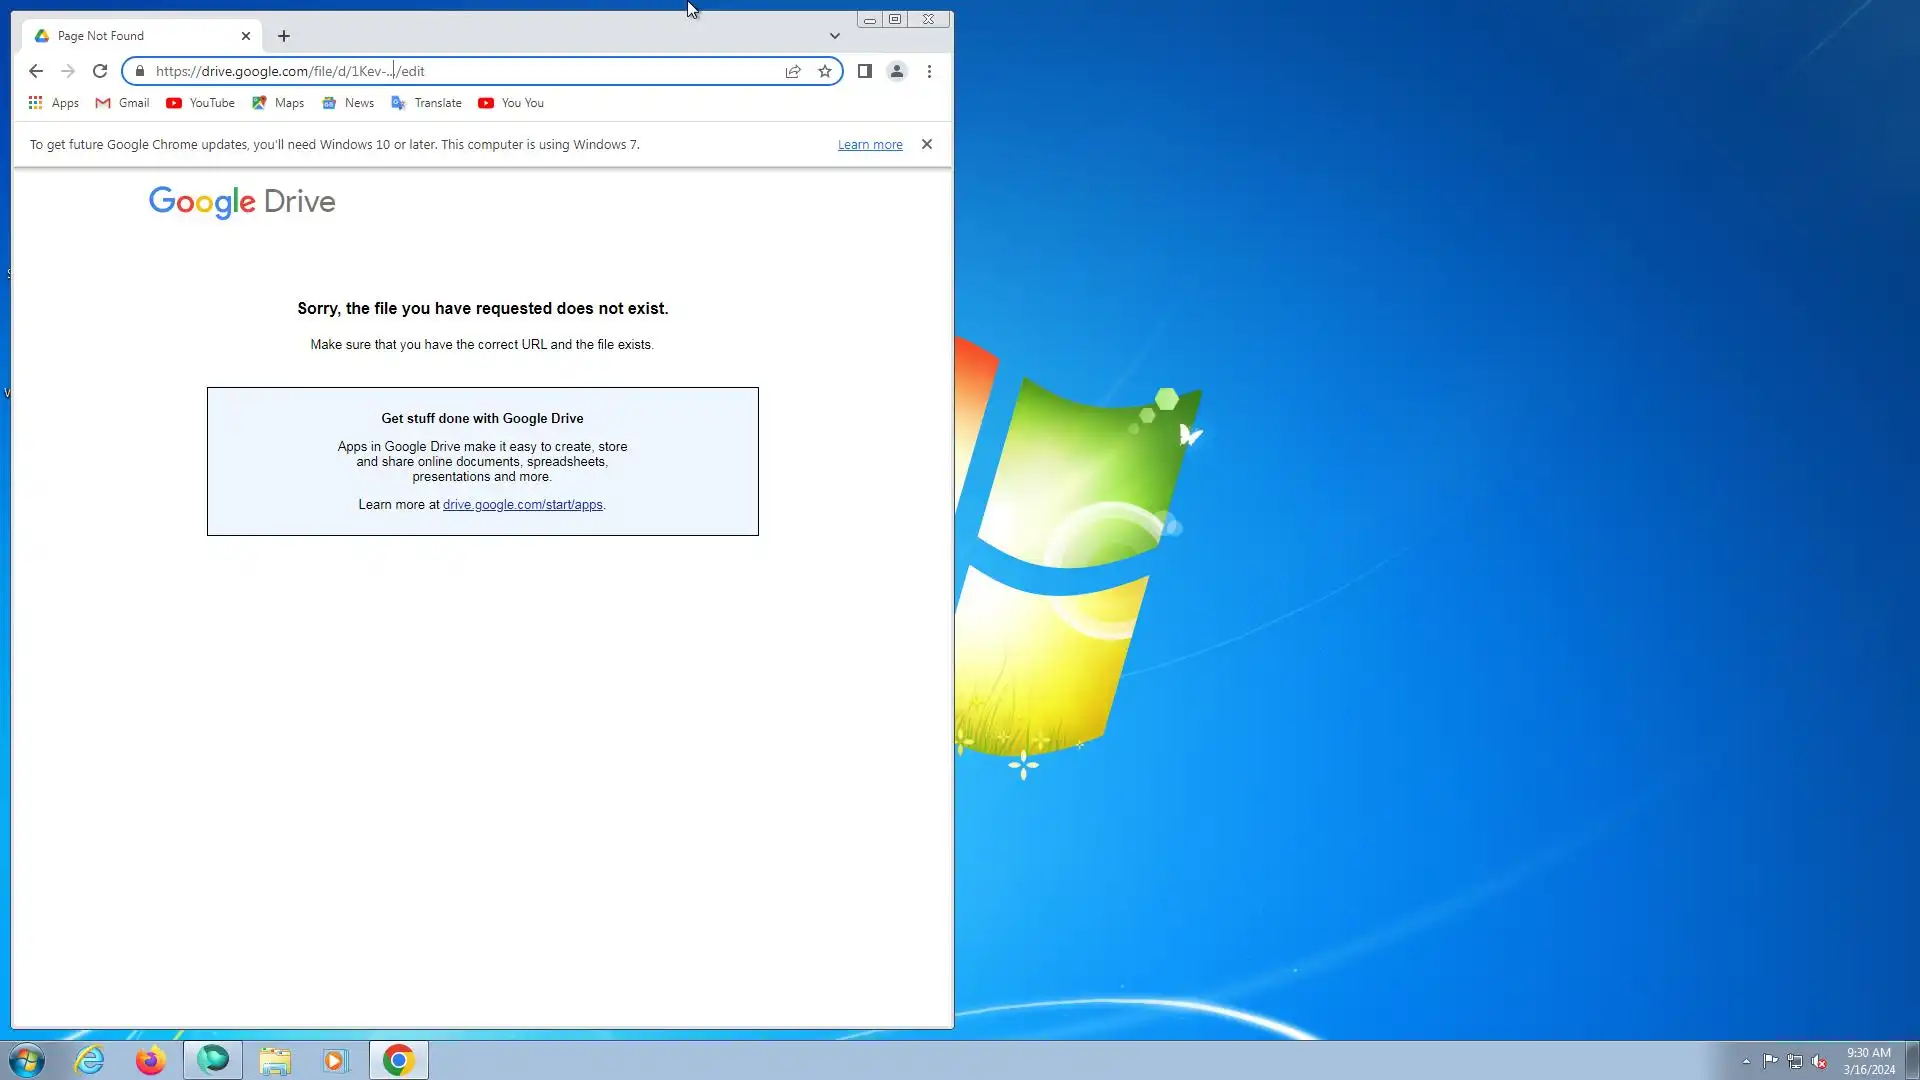The image size is (1920, 1080).
Task: Bookmark this page with star icon
Action: (825, 71)
